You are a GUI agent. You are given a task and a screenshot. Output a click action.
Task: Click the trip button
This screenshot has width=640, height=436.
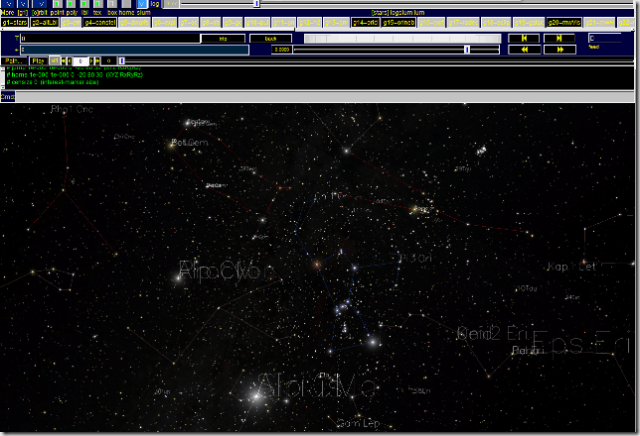click(x=222, y=38)
